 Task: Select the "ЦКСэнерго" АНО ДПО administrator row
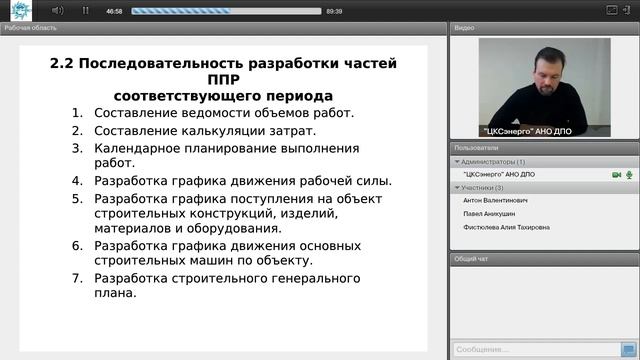click(544, 175)
